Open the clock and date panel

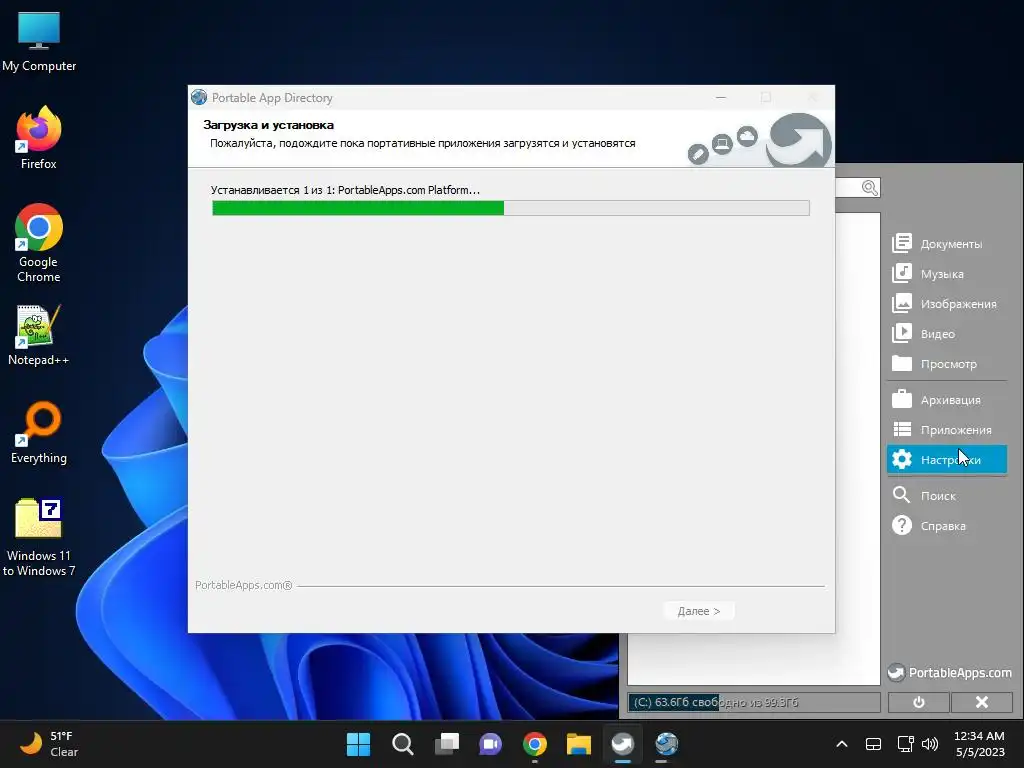tap(980, 744)
